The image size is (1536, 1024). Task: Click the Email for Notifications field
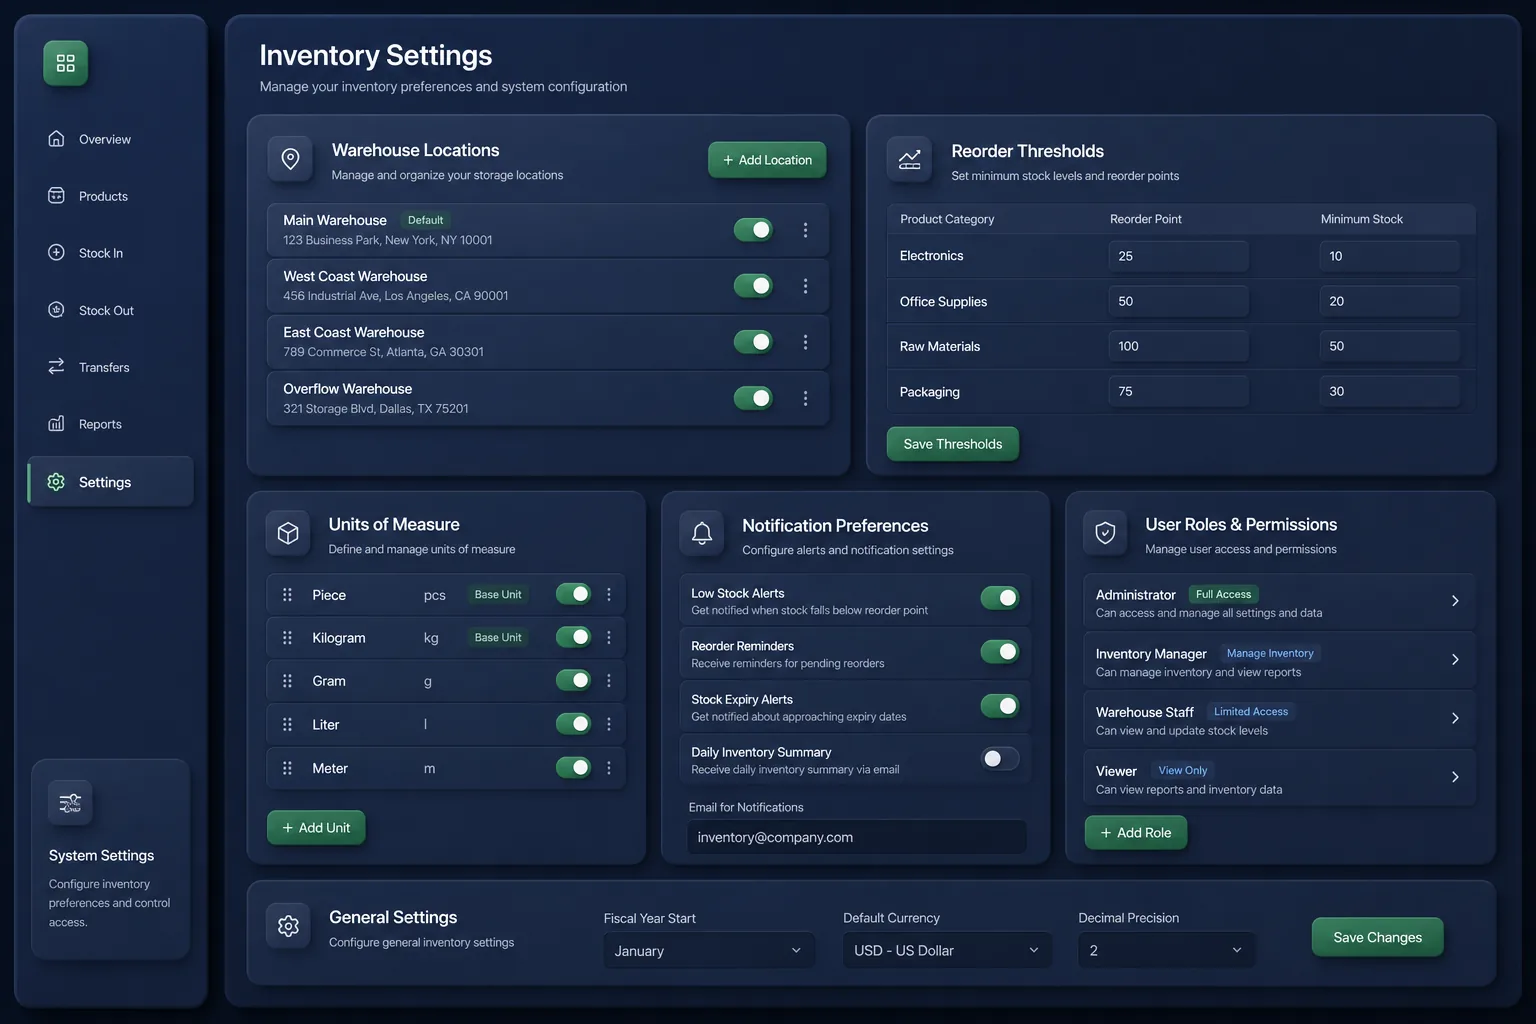[857, 837]
